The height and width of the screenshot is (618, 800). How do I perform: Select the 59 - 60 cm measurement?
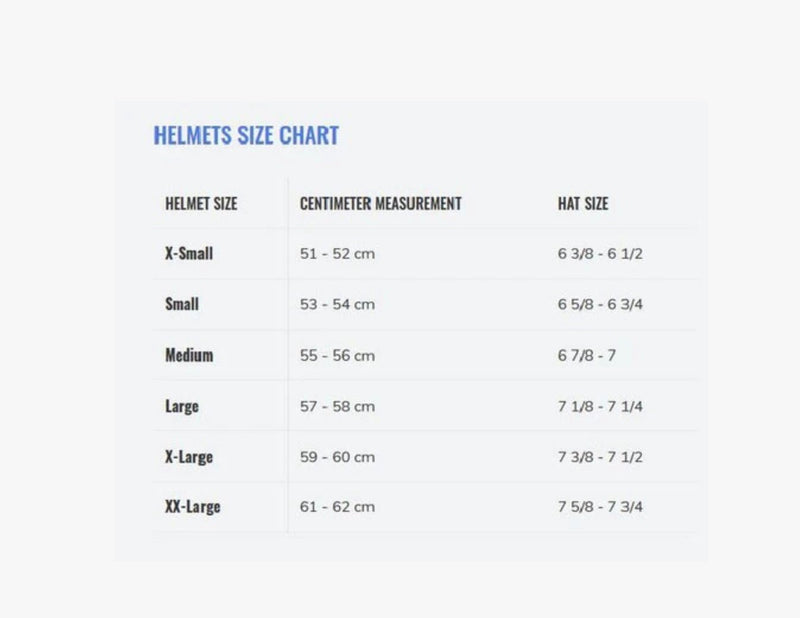(337, 457)
